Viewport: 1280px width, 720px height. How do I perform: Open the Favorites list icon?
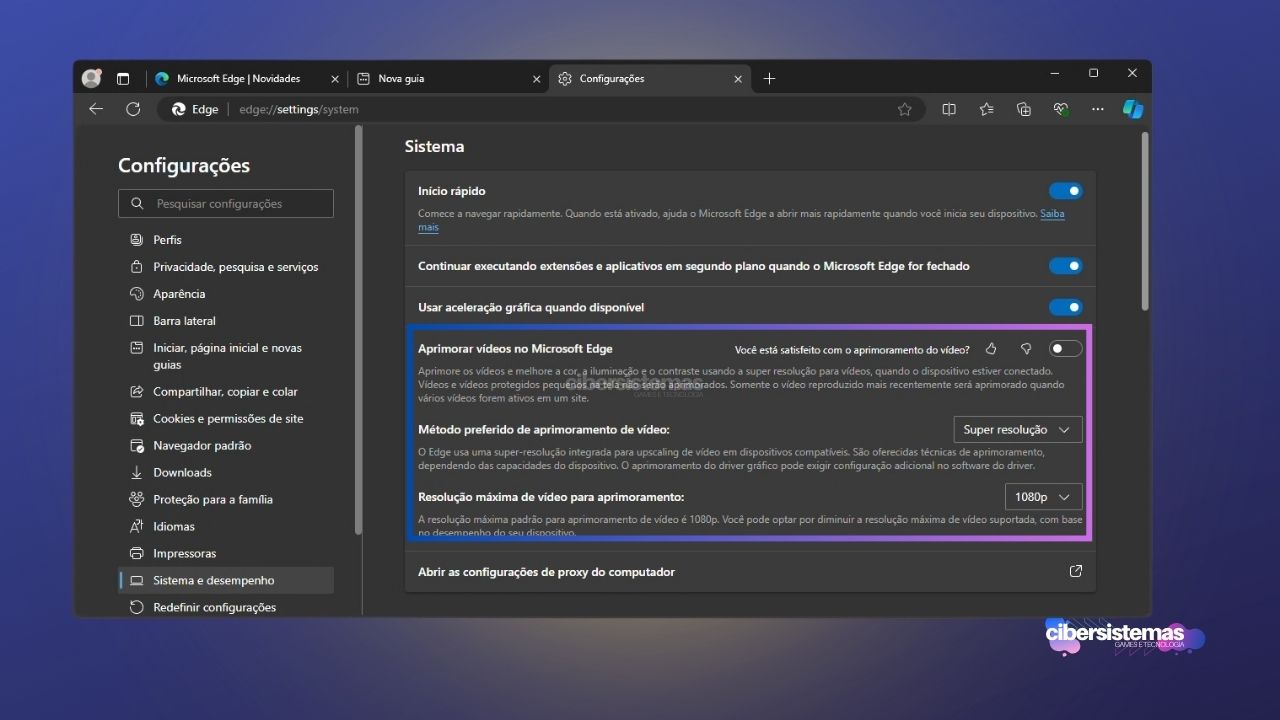987,109
